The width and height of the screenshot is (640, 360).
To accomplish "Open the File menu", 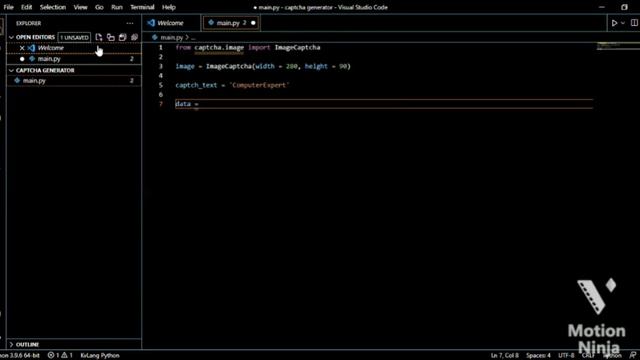I will pos(8,7).
